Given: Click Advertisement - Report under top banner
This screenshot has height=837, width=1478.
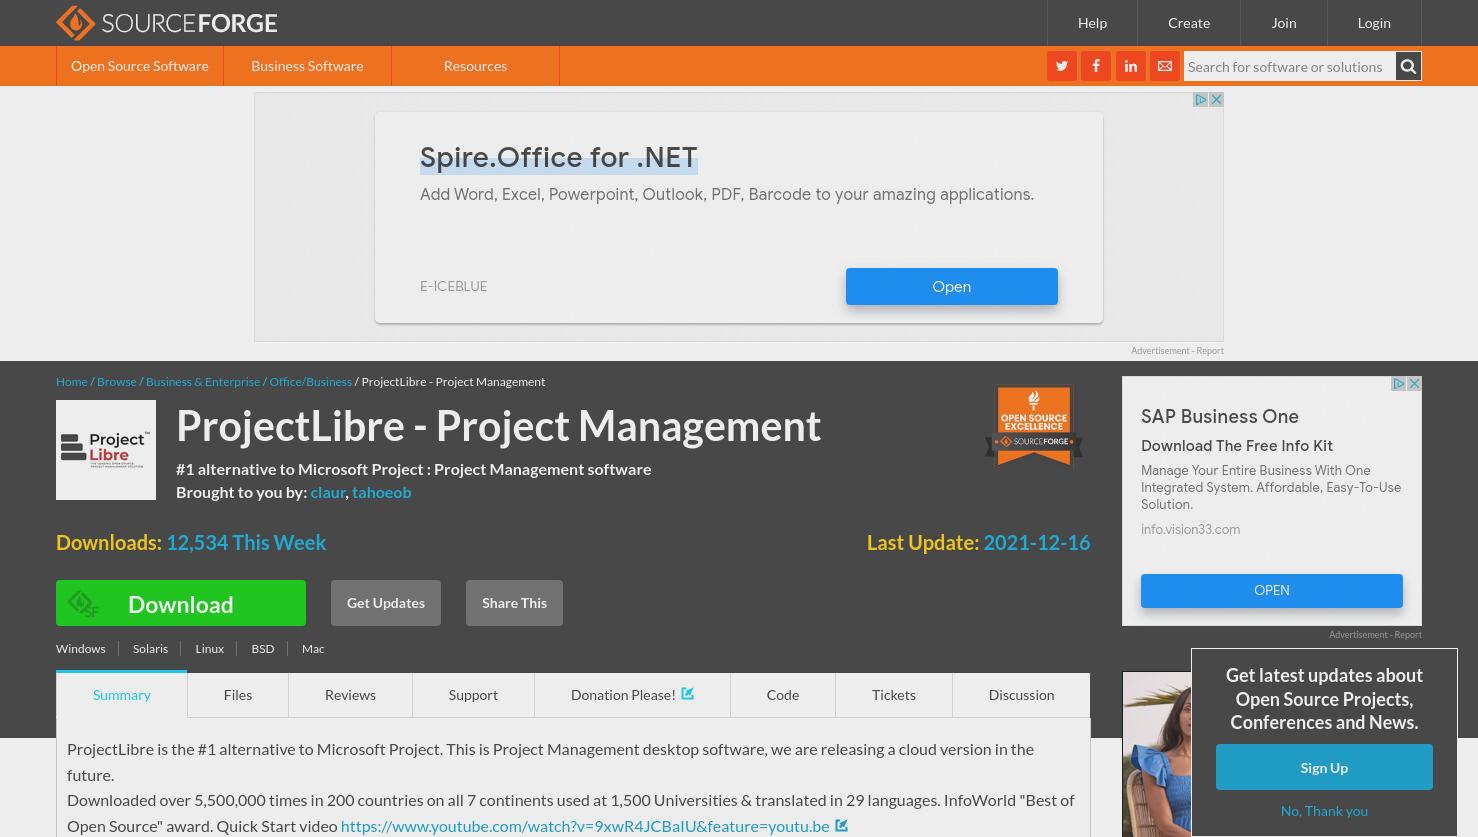Looking at the screenshot, I should (1177, 351).
